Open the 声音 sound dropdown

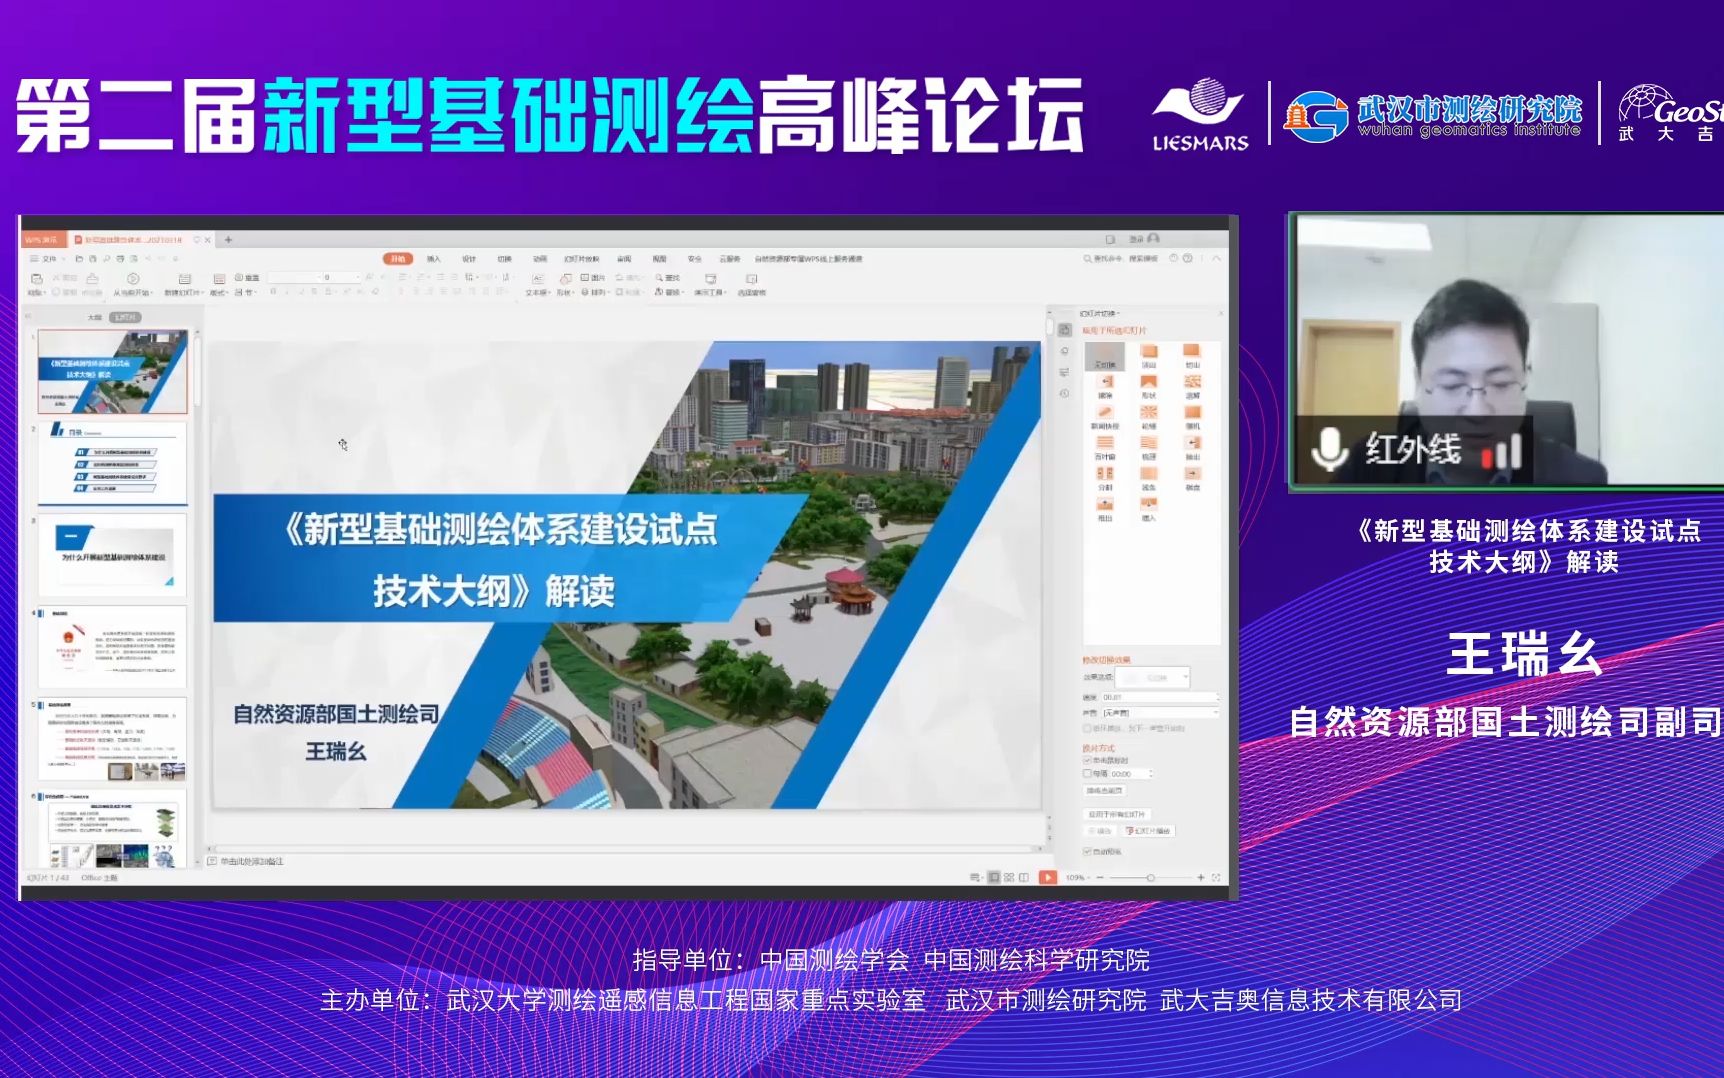pyautogui.click(x=1160, y=712)
